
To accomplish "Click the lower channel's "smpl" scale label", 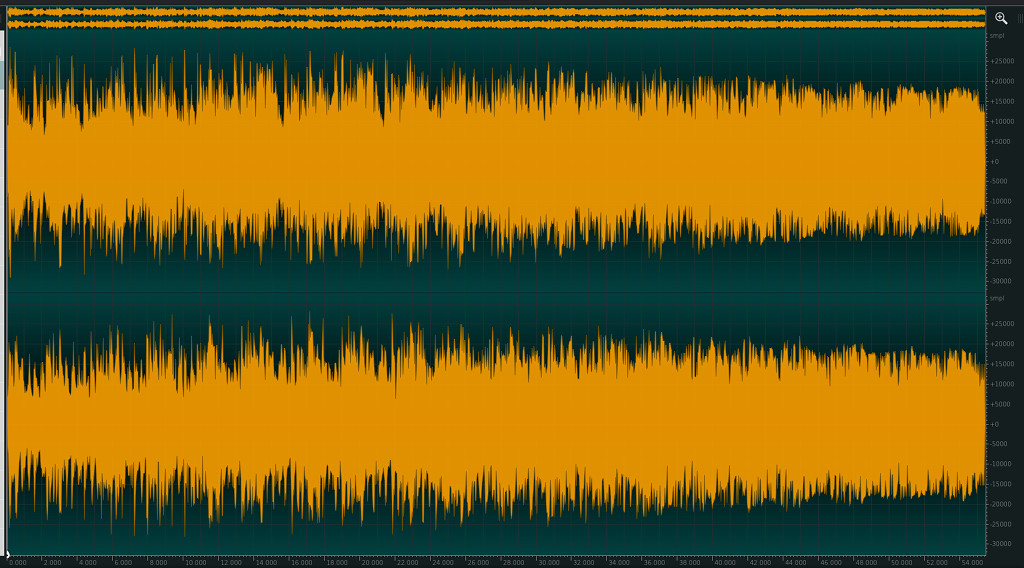I will [996, 299].
